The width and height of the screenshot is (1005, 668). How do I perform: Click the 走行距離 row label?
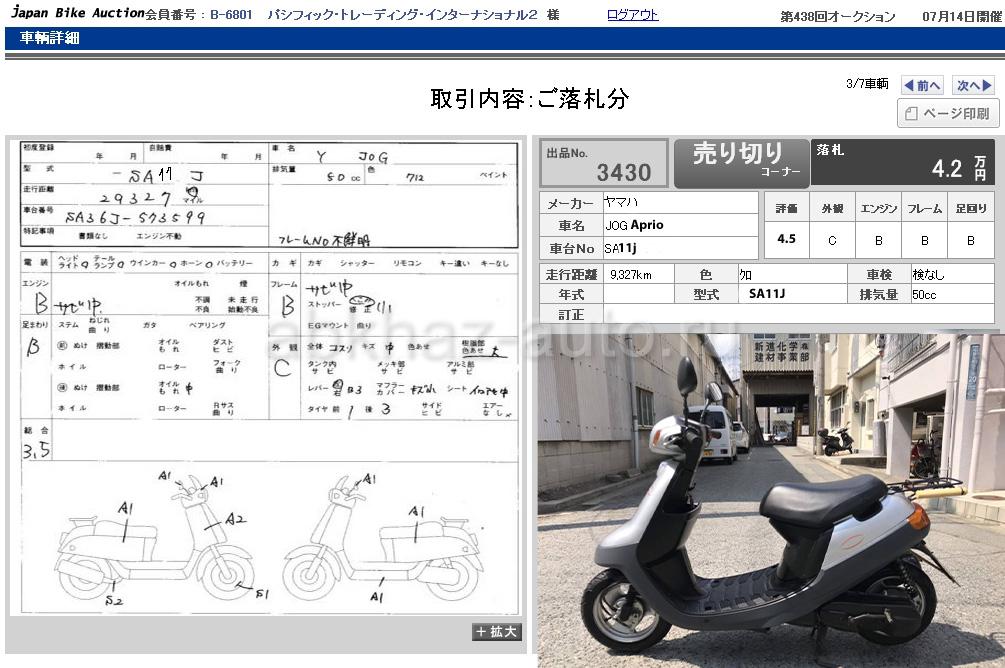pyautogui.click(x=571, y=274)
